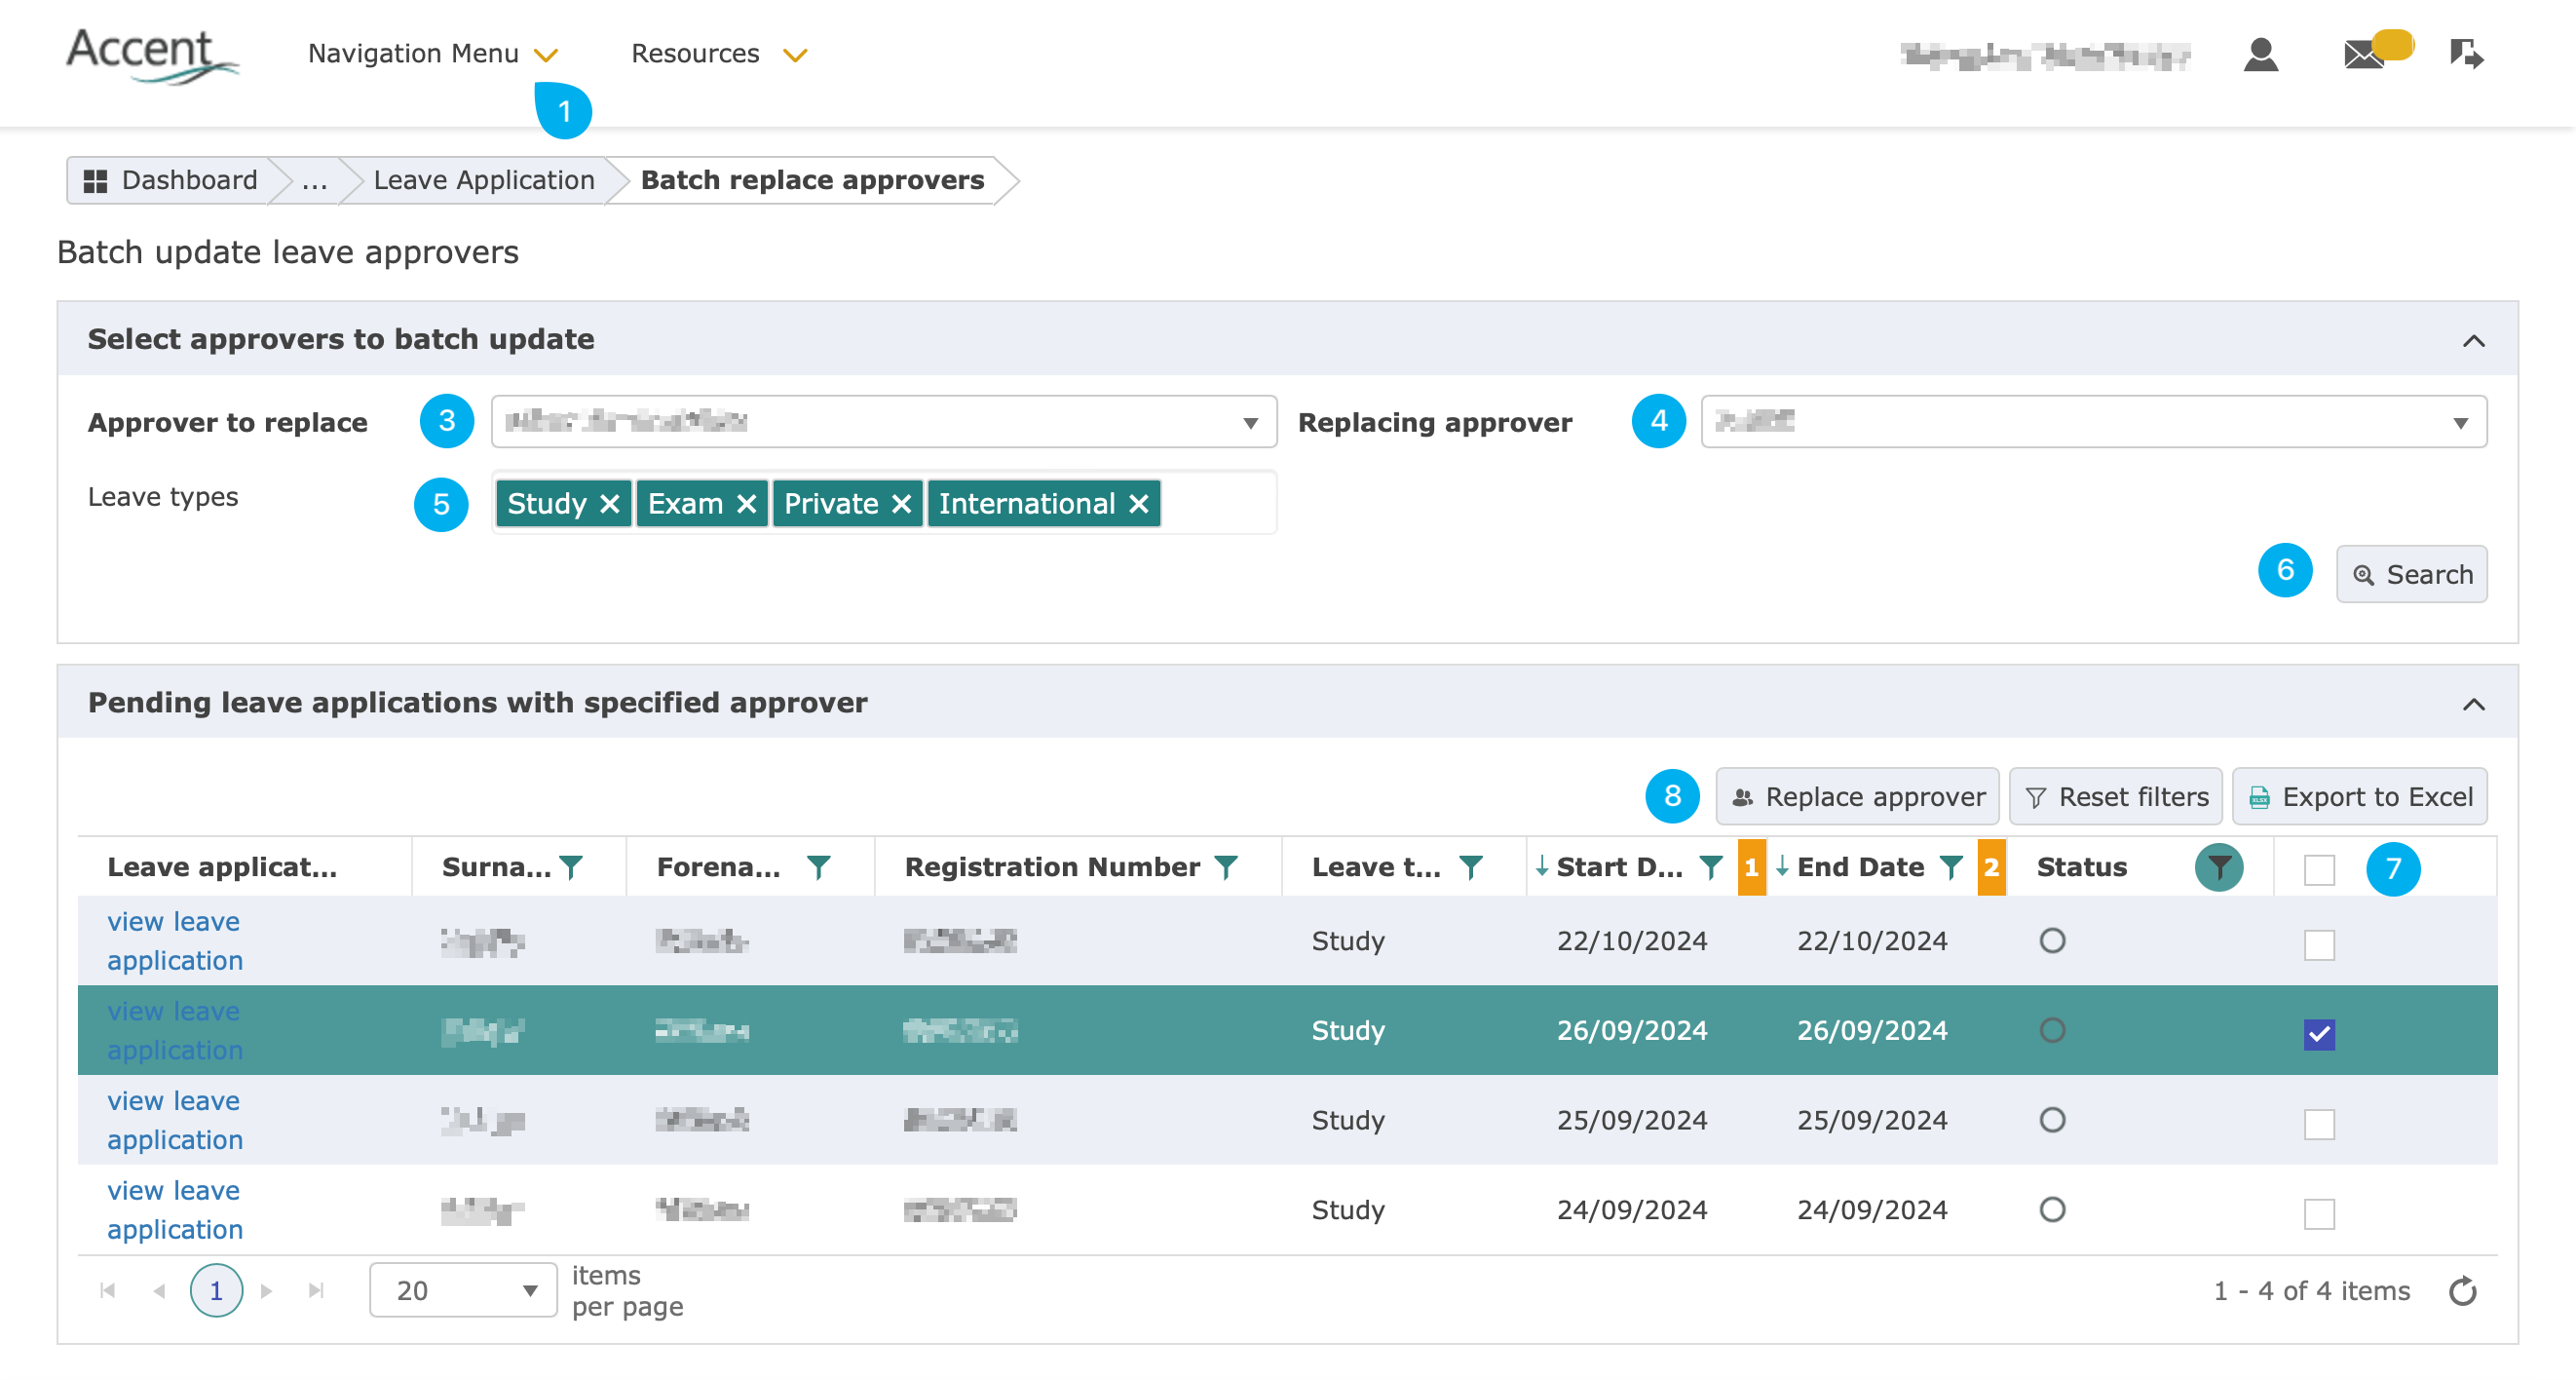
Task: Go to the next page arrow
Action: tap(266, 1291)
